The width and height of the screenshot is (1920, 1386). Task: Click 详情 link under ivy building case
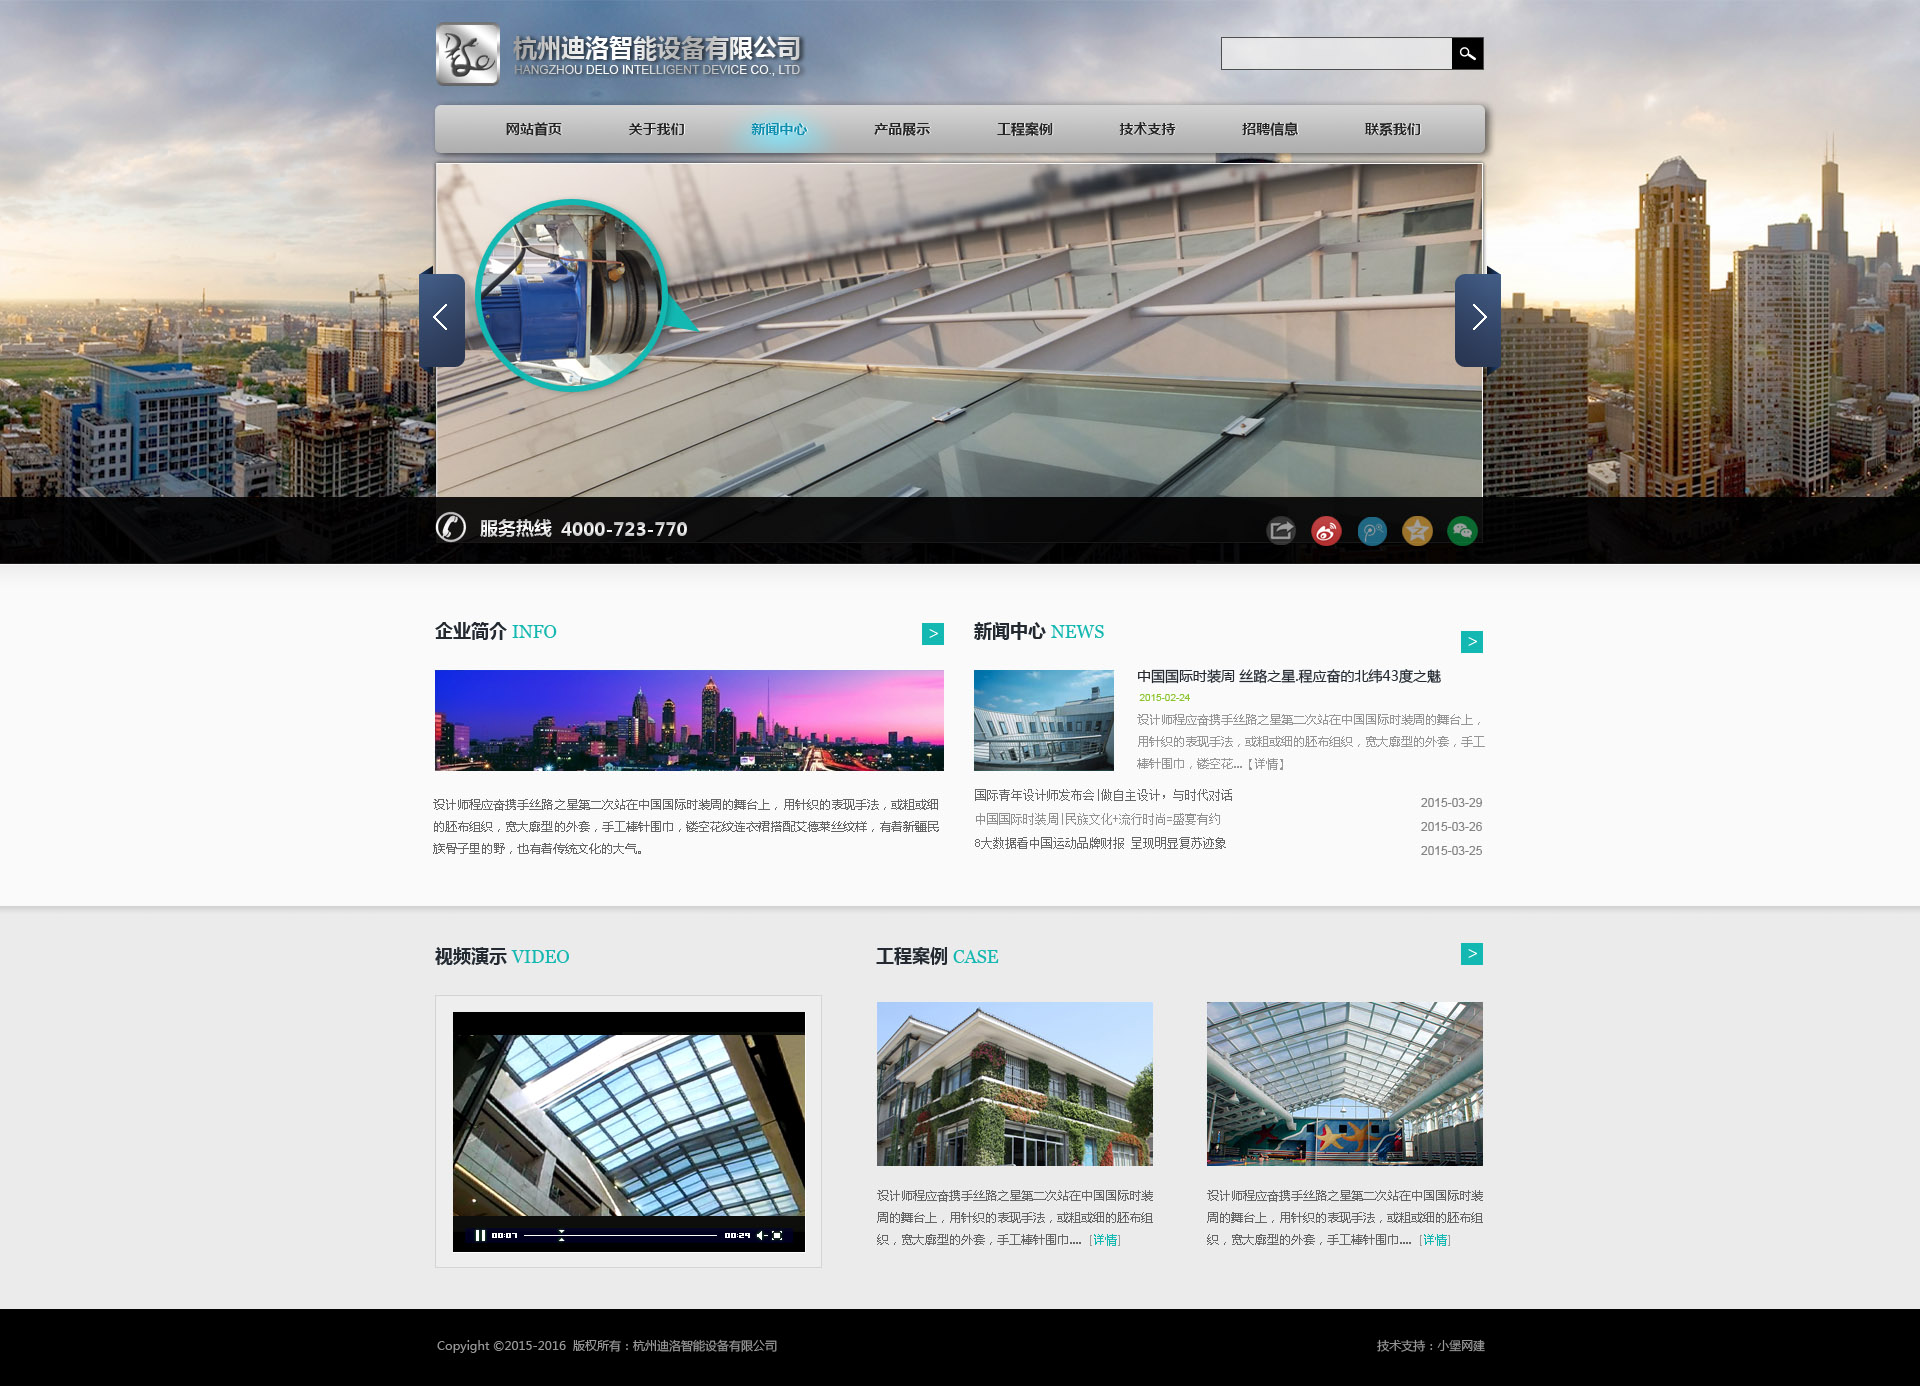click(x=1105, y=1240)
